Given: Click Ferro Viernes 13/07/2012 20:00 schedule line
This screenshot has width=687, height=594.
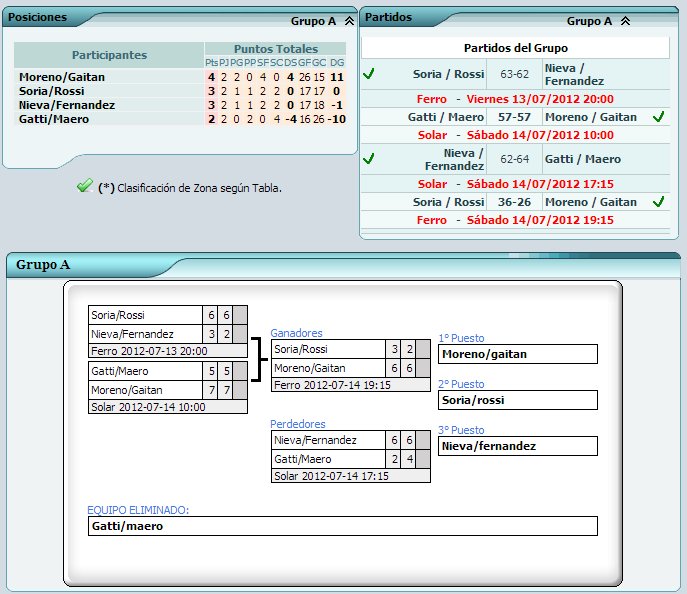Looking at the screenshot, I should [x=515, y=99].
